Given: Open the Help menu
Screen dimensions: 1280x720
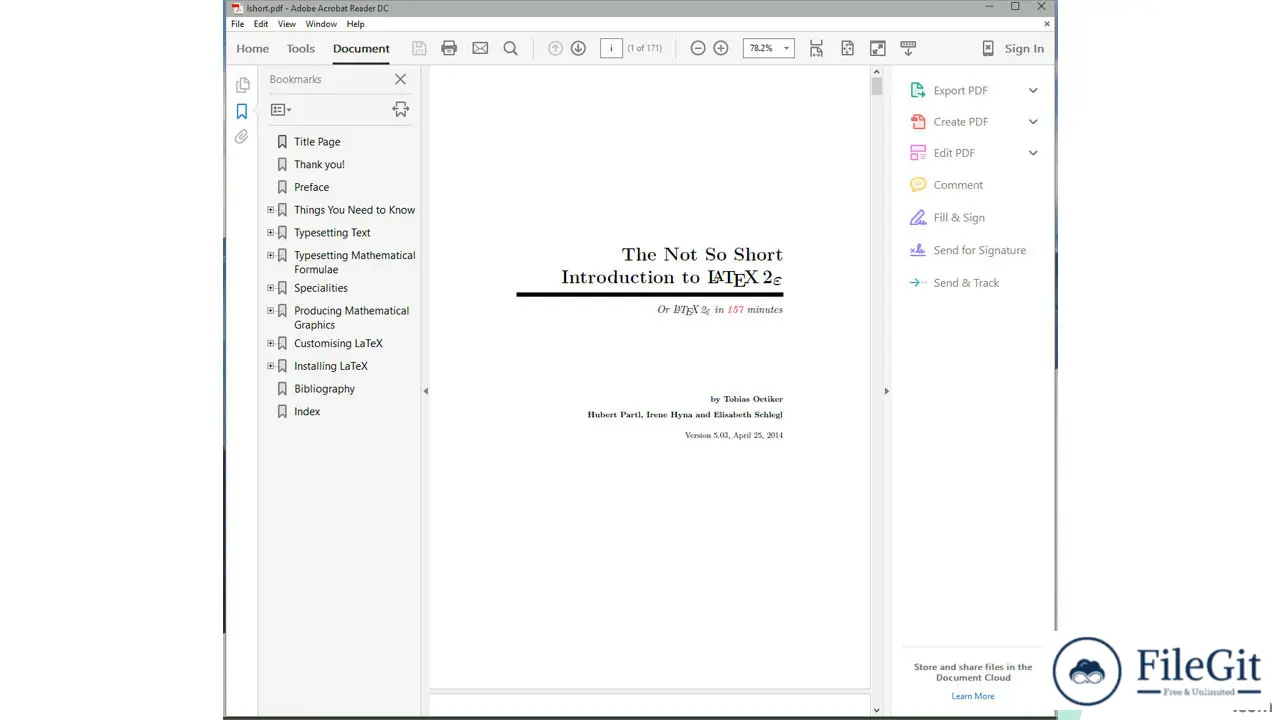Looking at the screenshot, I should [356, 24].
